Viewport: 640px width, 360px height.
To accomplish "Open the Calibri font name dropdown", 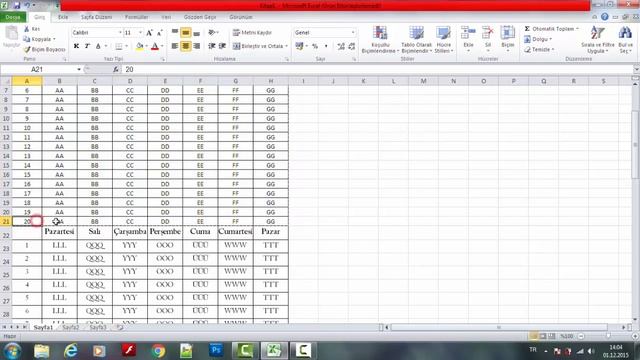I will [x=120, y=33].
